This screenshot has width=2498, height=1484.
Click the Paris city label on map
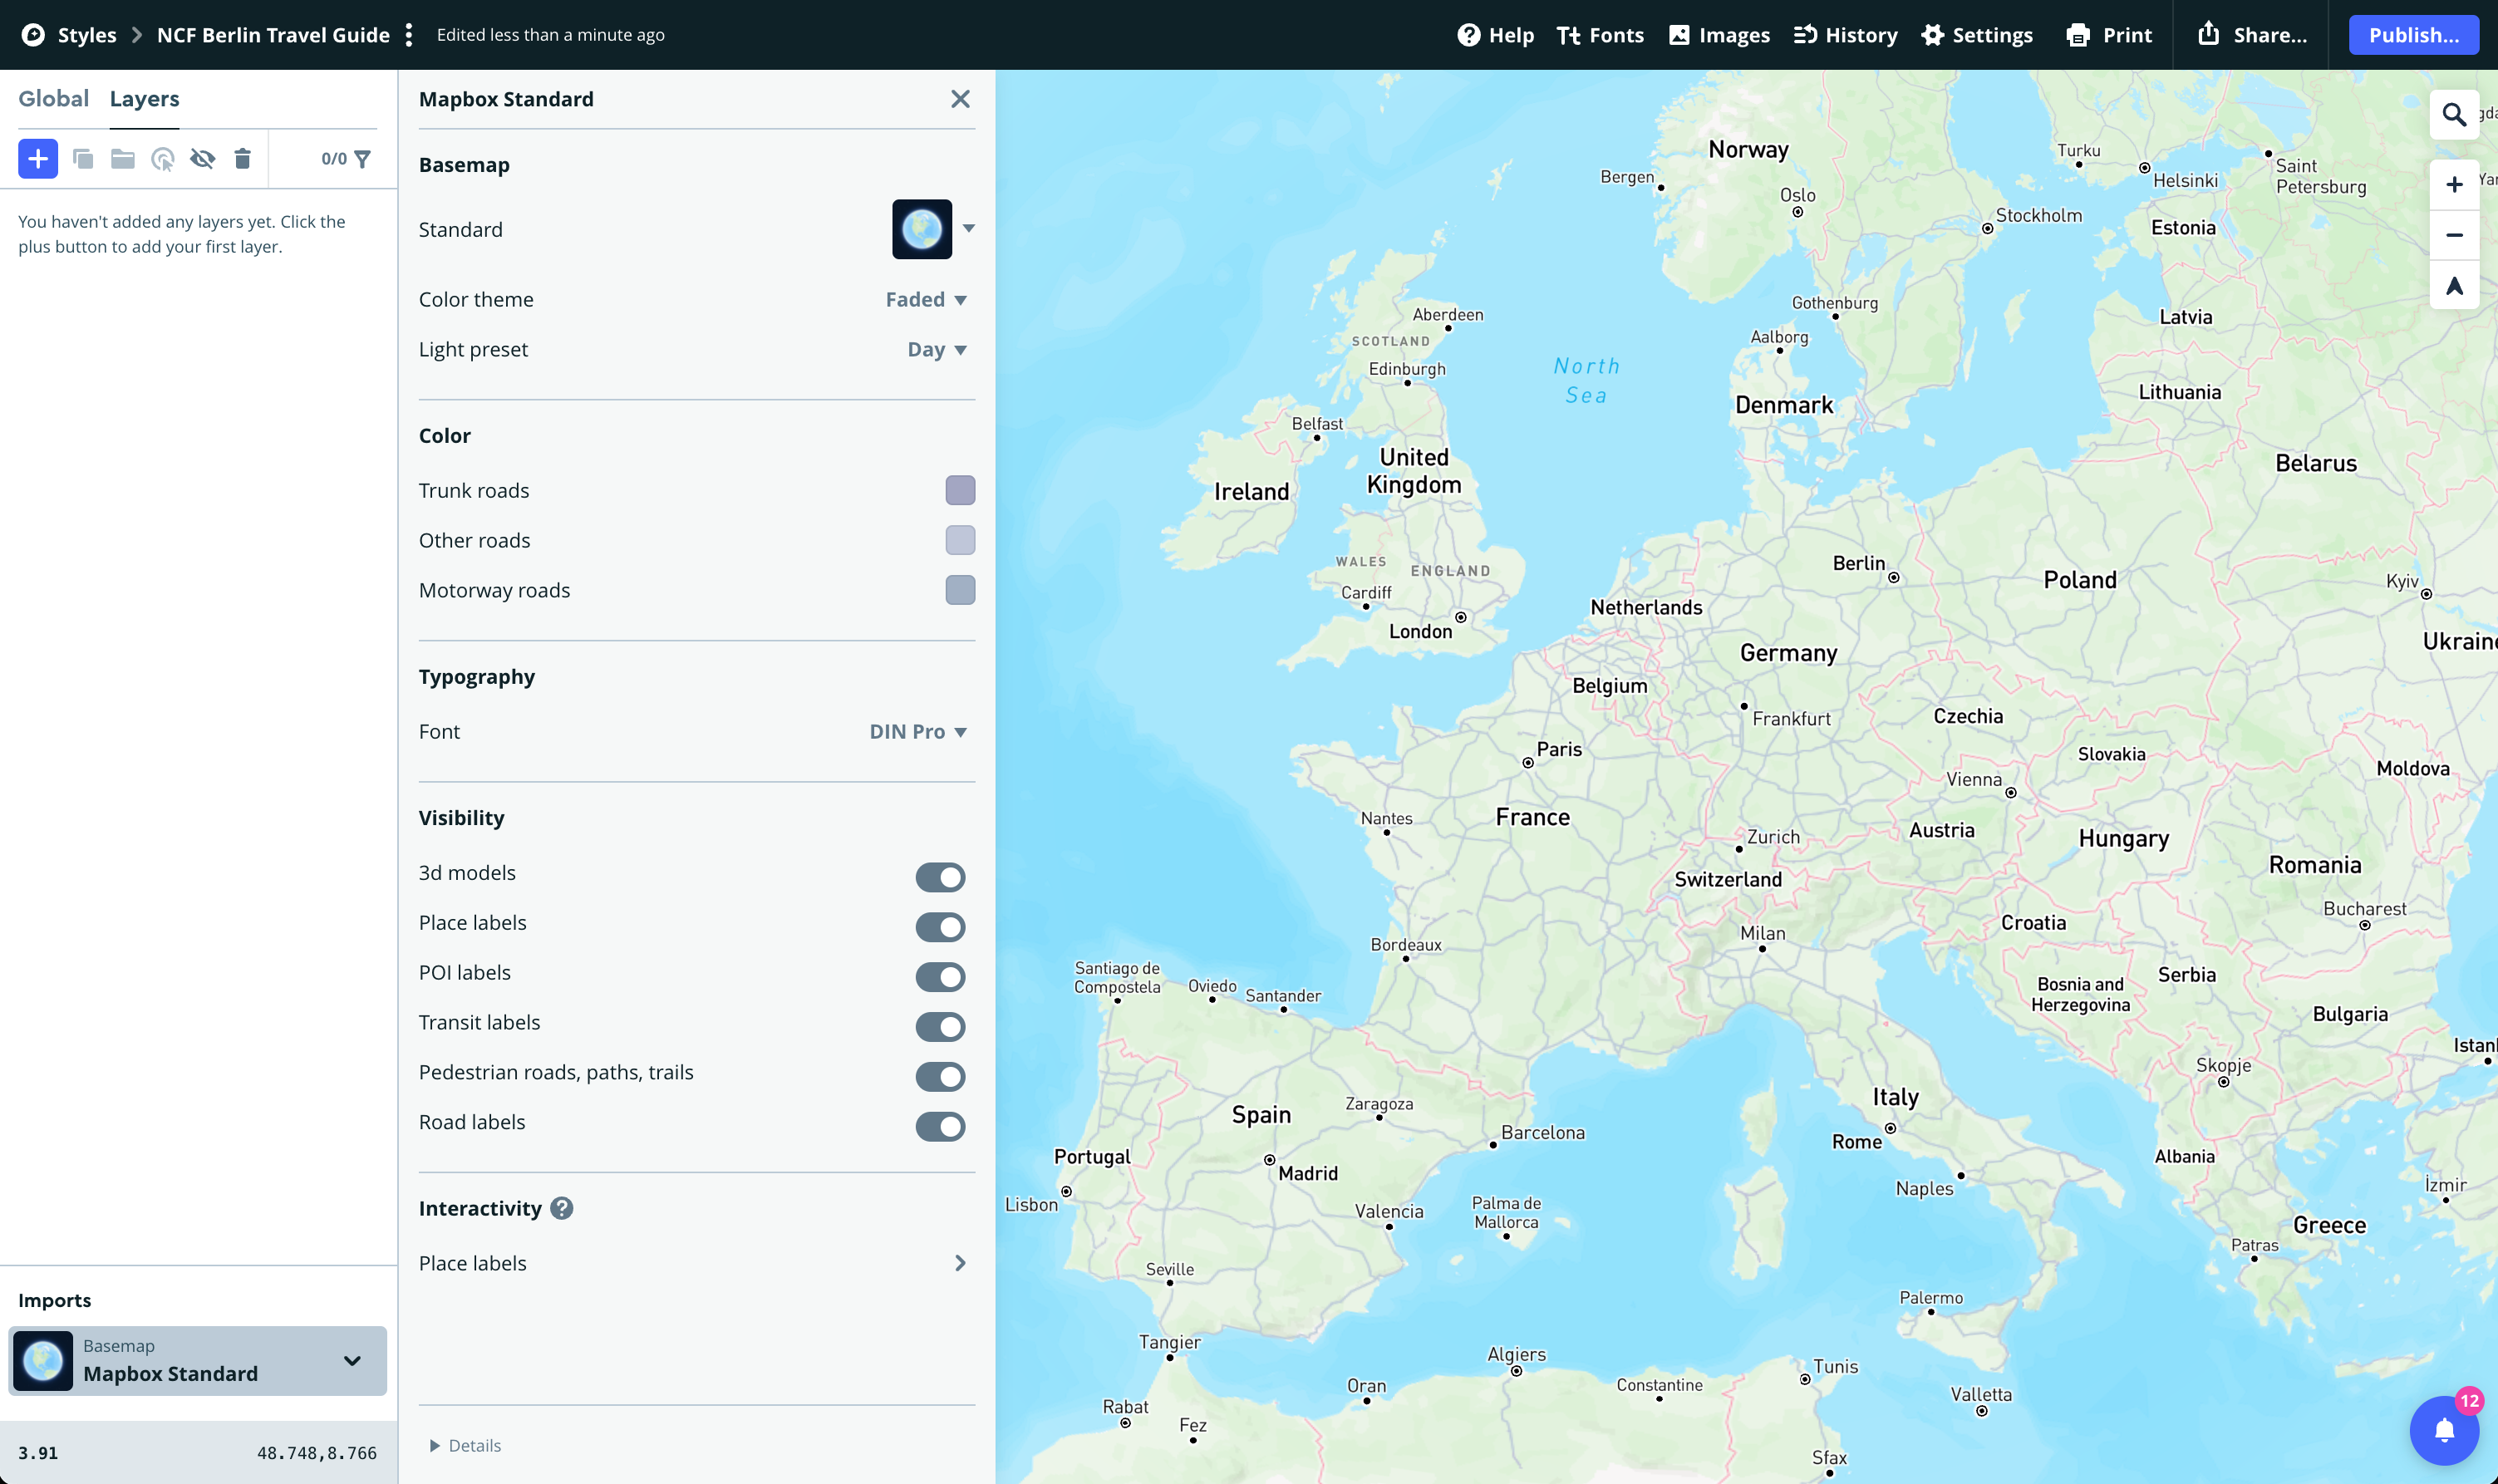pyautogui.click(x=1559, y=749)
